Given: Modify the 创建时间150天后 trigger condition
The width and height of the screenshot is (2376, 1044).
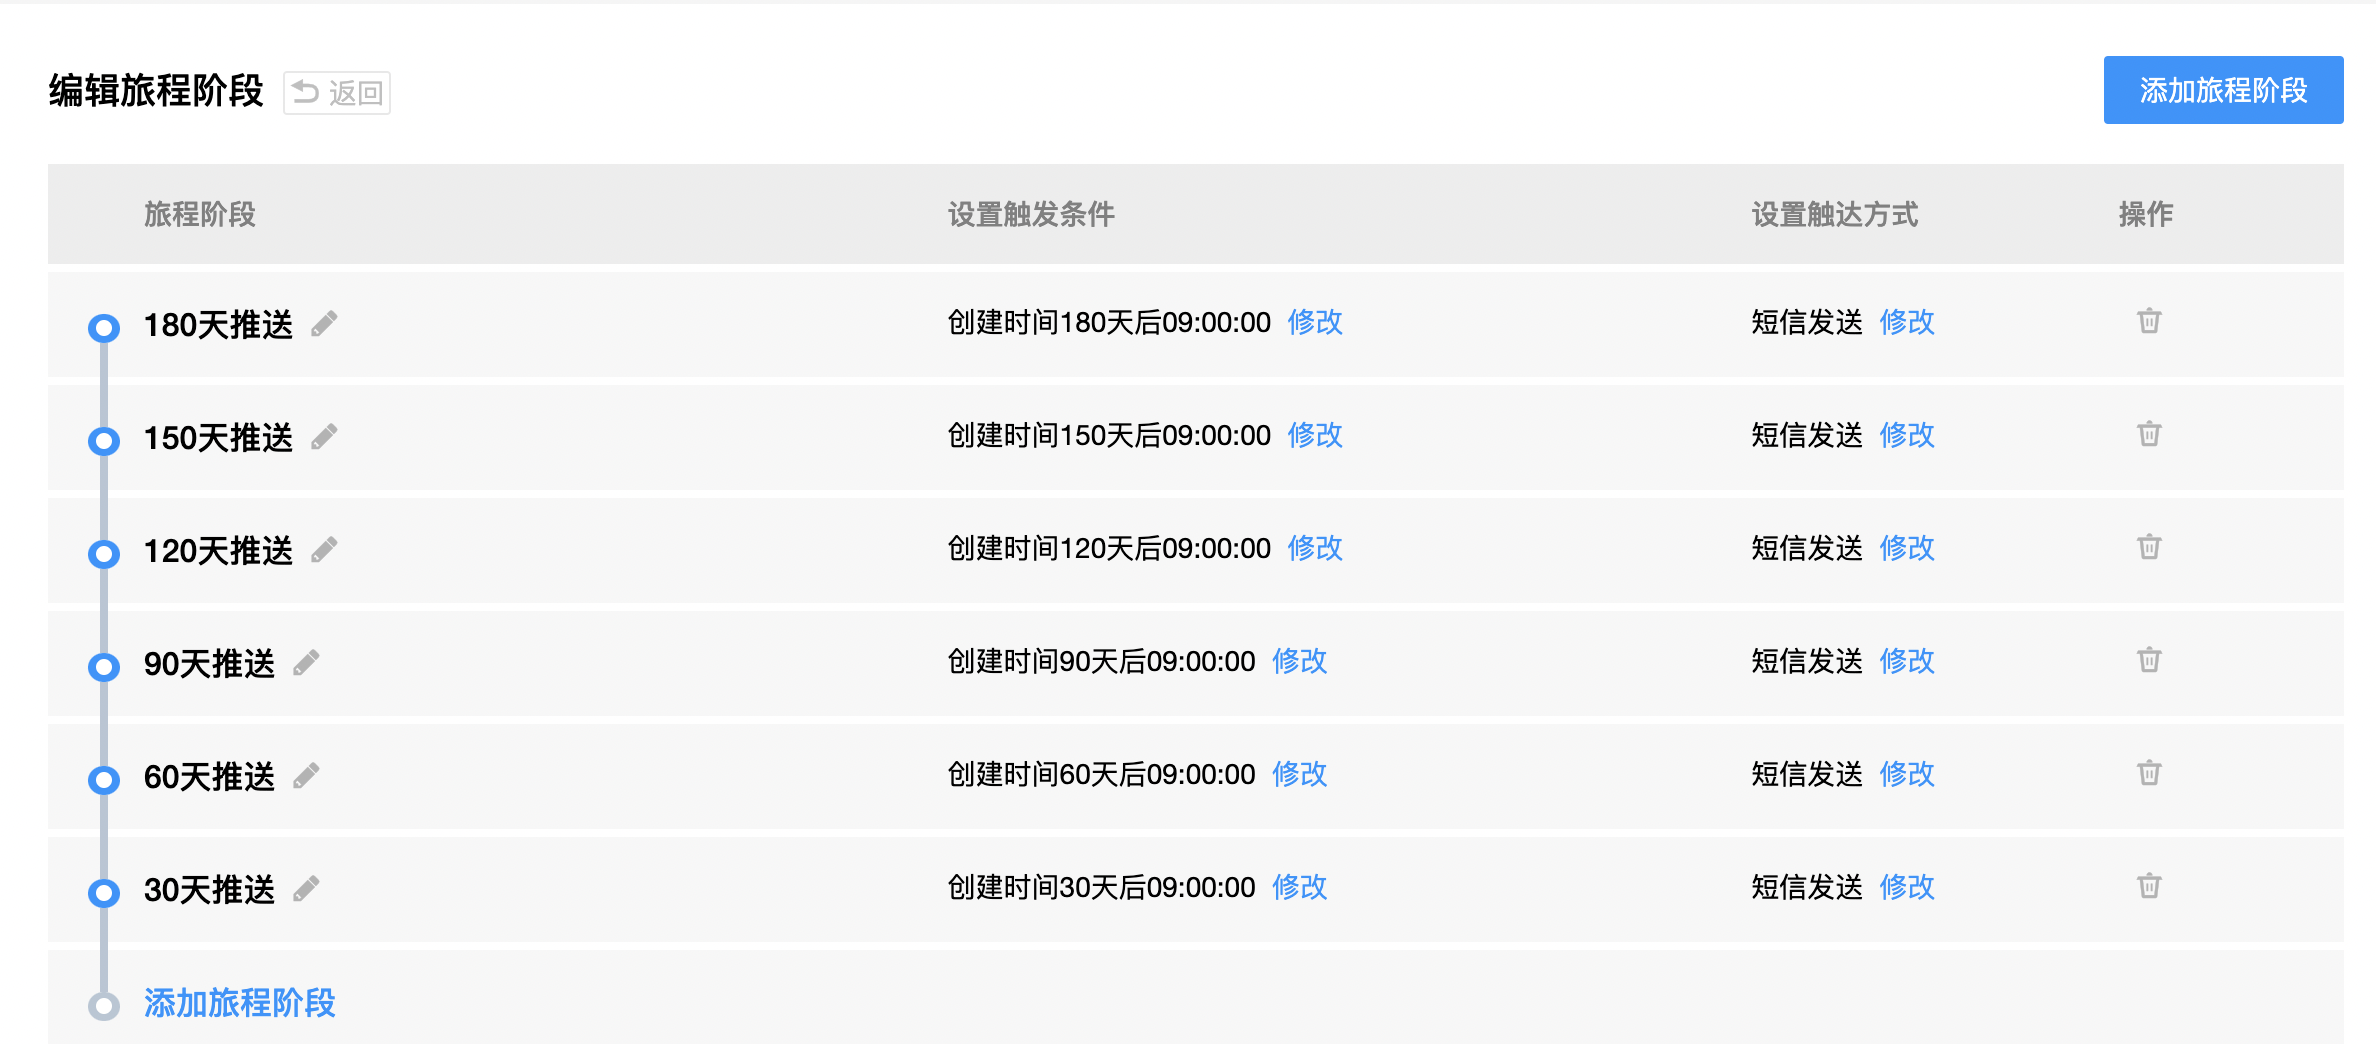Looking at the screenshot, I should coord(1314,435).
